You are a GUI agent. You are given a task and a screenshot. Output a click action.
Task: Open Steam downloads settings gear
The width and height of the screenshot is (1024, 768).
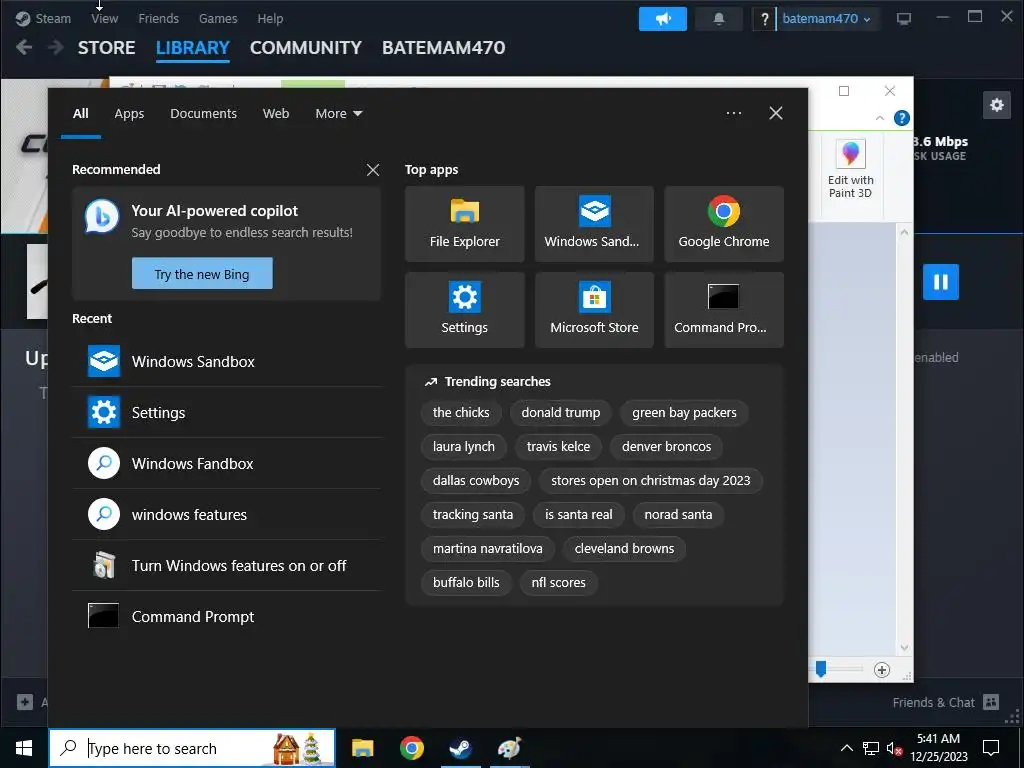[x=997, y=105]
